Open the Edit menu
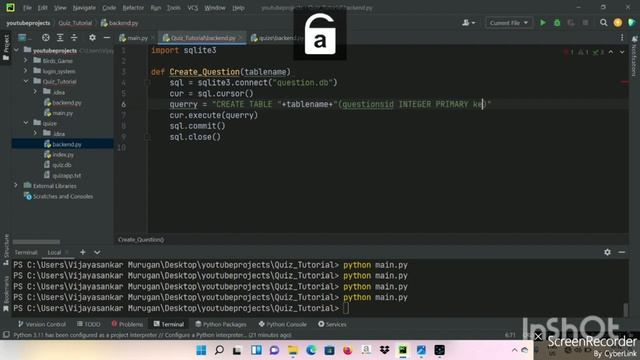The width and height of the screenshot is (640, 360). coord(42,8)
